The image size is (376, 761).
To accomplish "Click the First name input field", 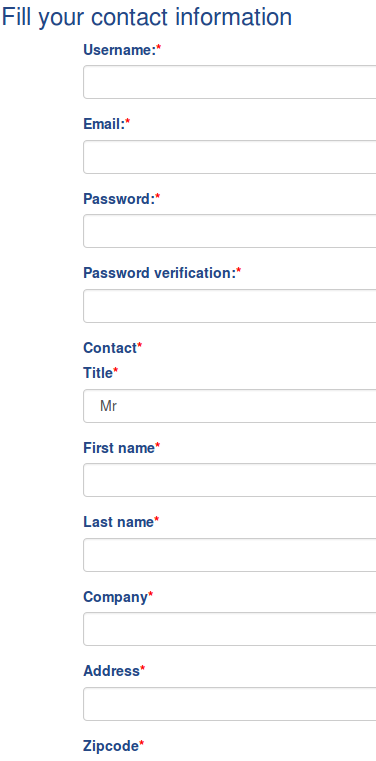I will click(x=229, y=480).
